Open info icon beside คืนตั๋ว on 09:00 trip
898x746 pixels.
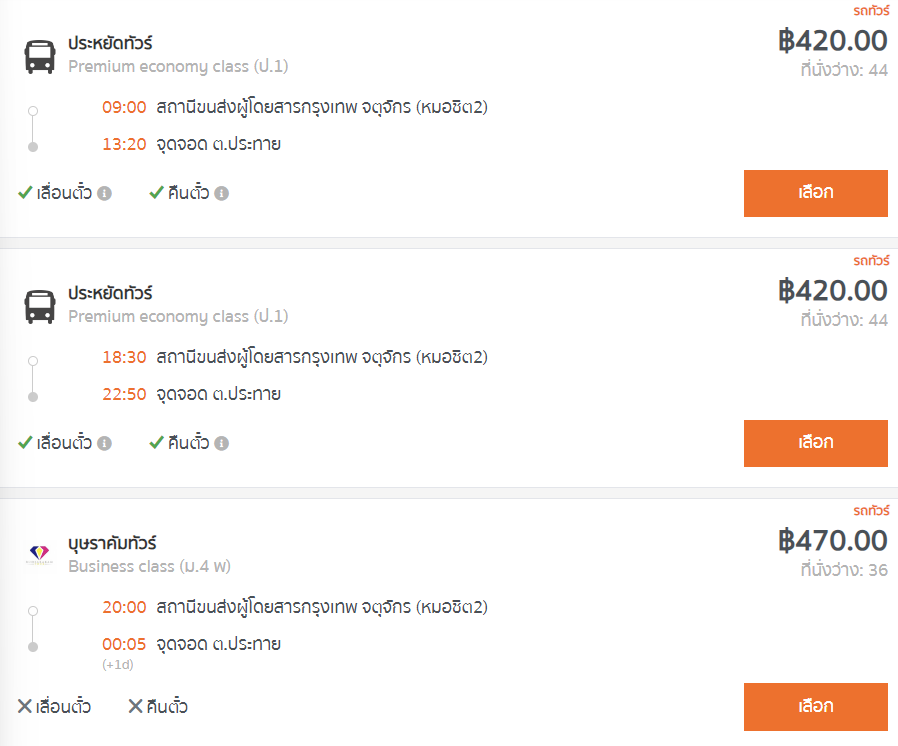tap(222, 194)
